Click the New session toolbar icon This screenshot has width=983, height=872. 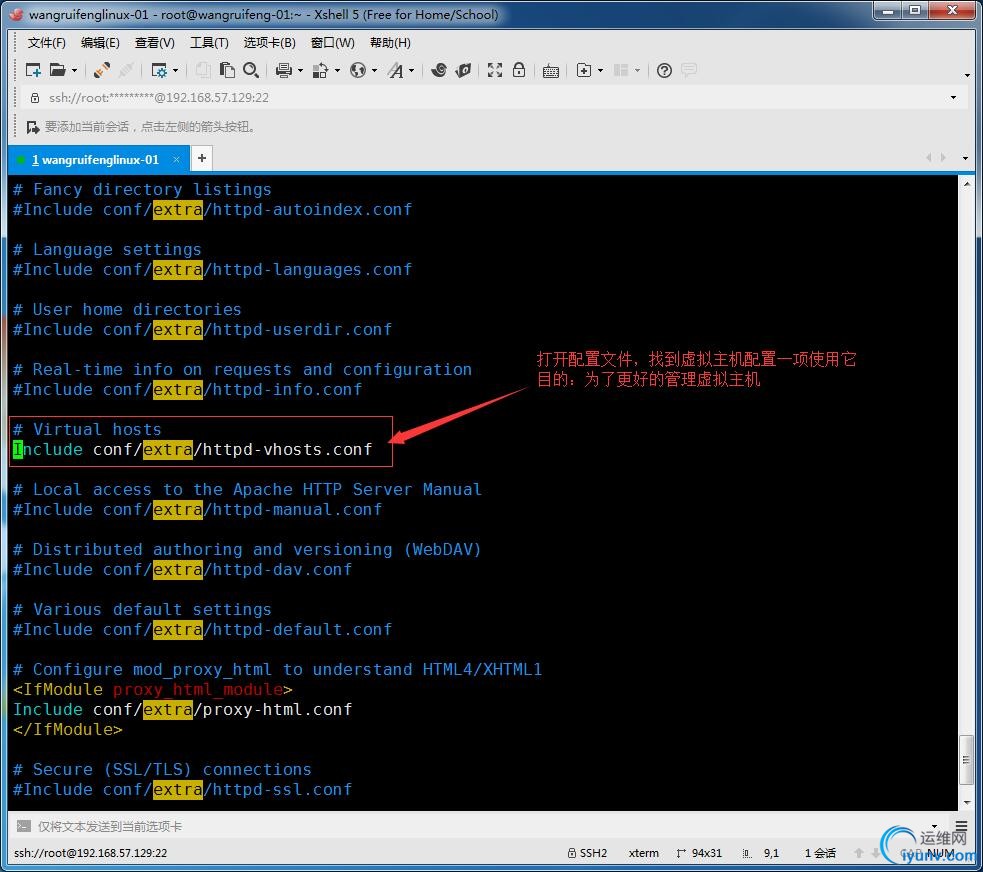click(x=33, y=70)
